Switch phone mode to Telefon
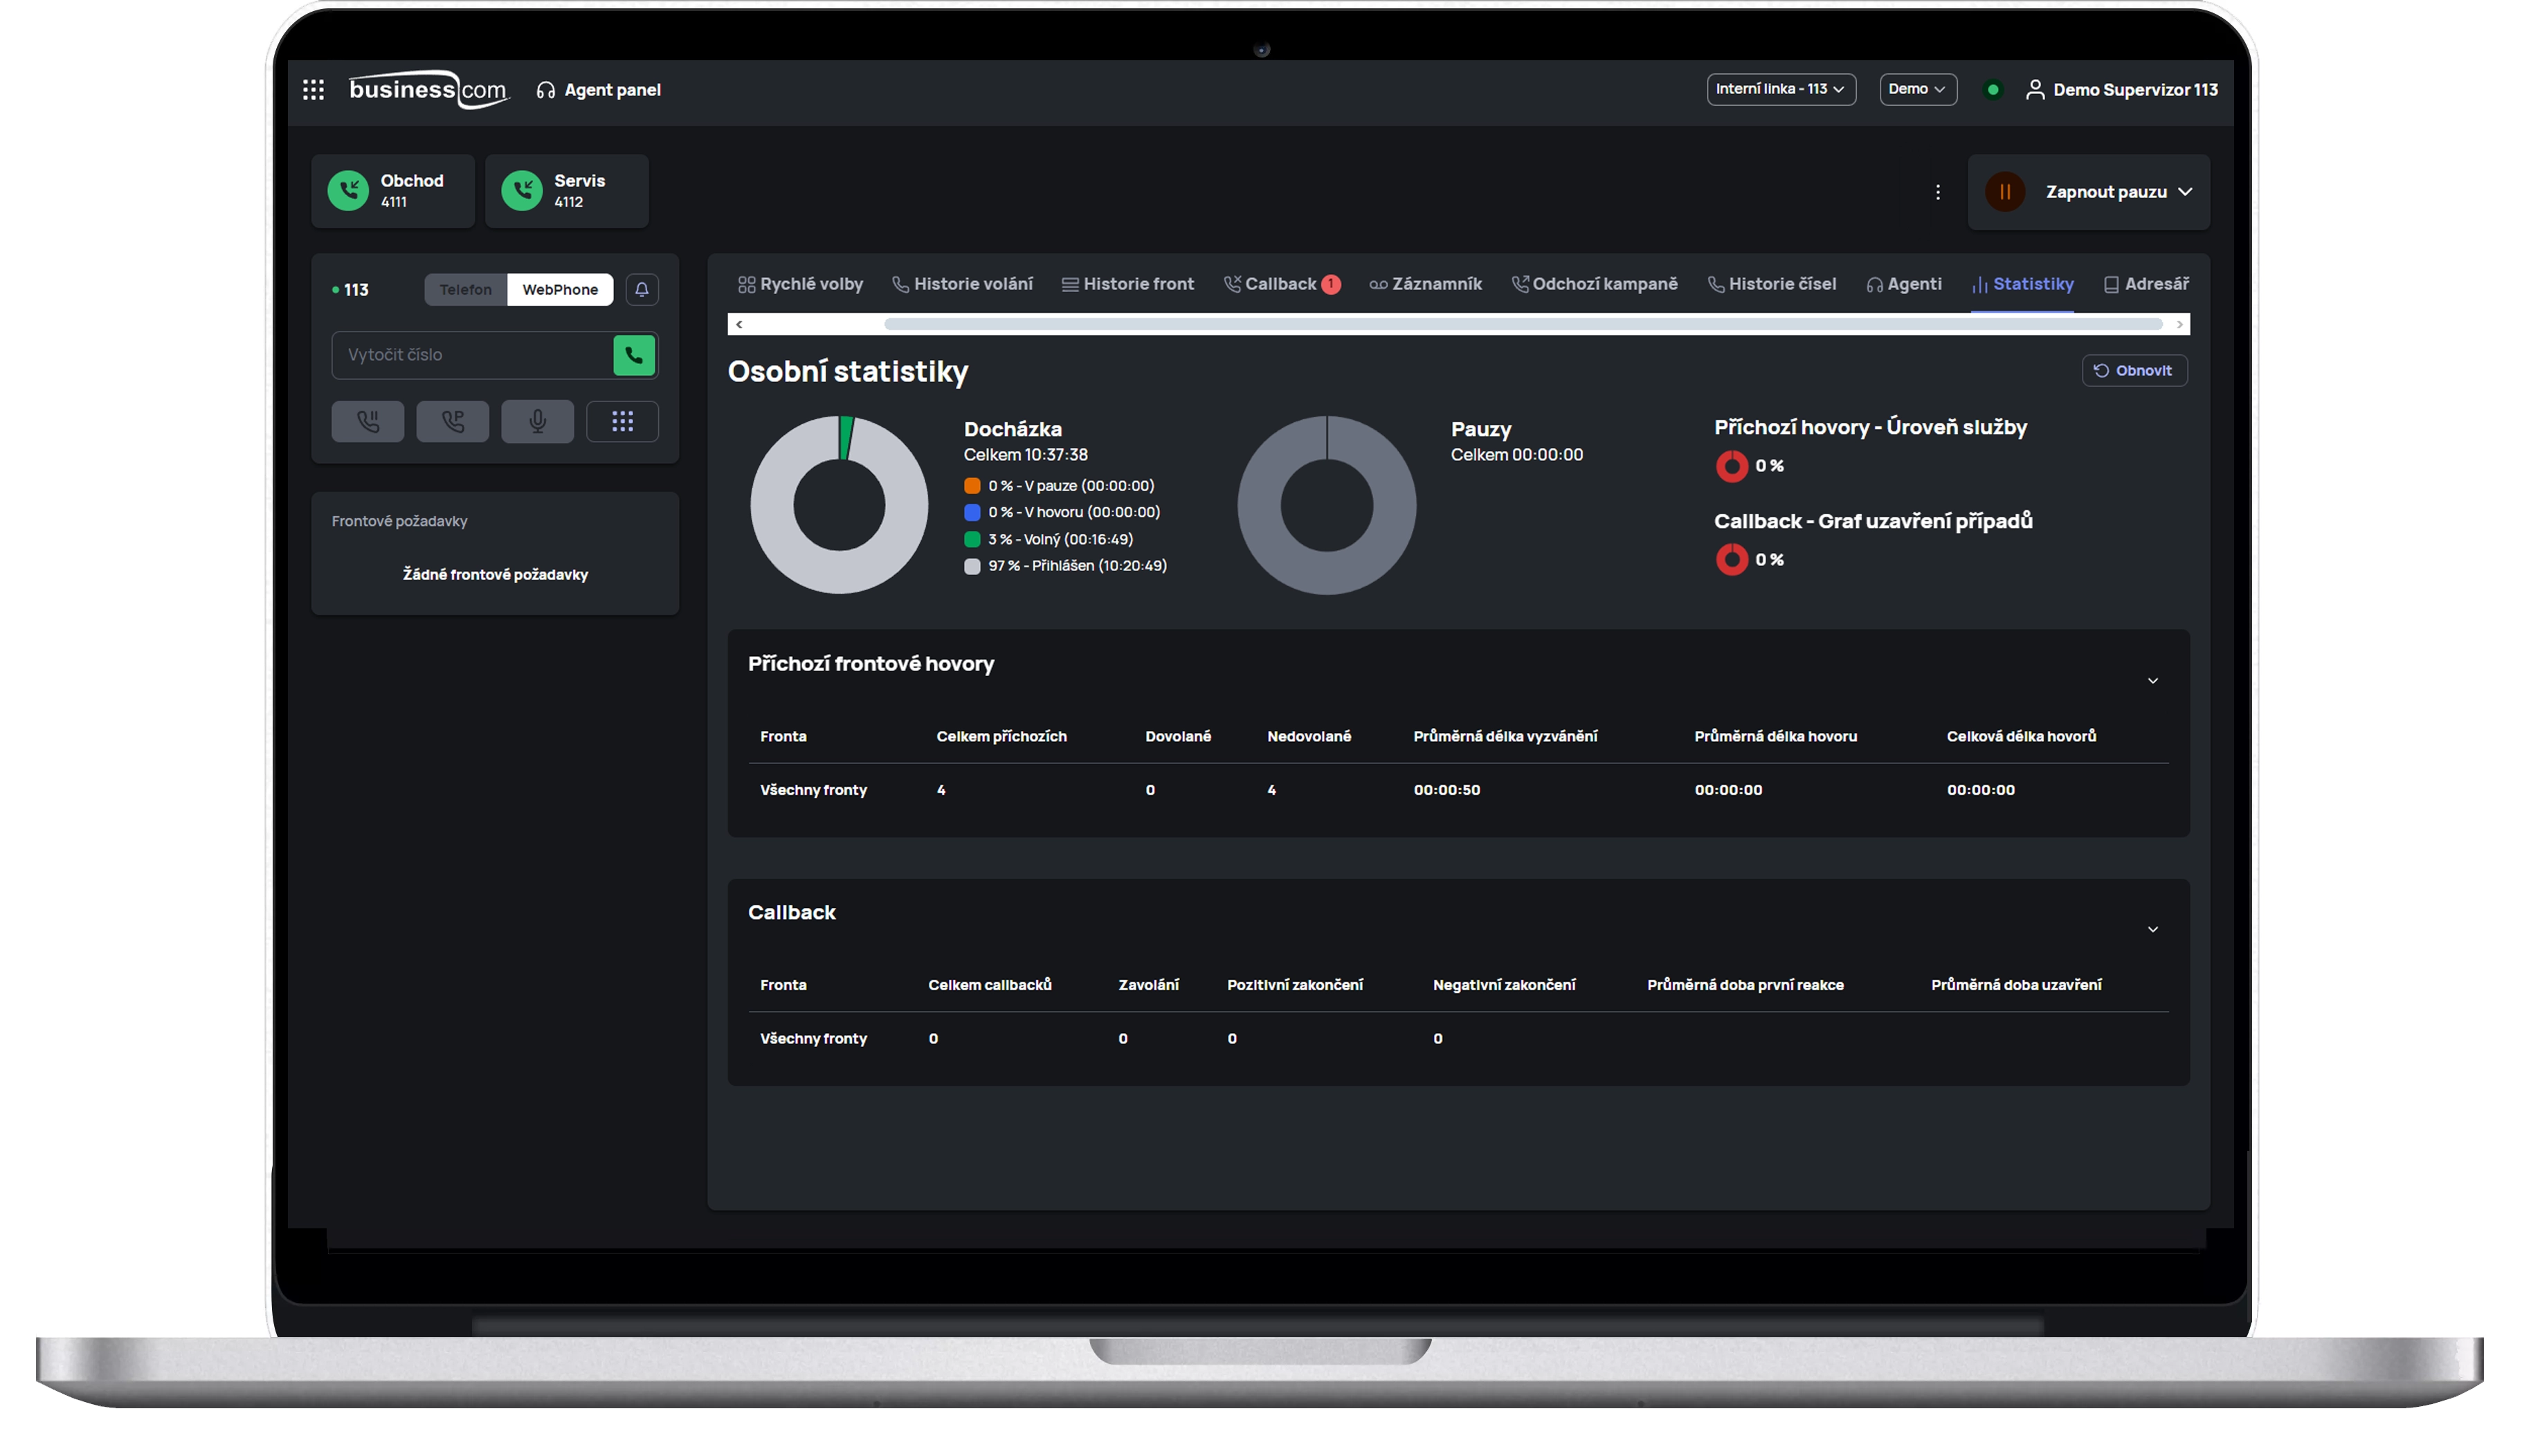This screenshot has width=2522, height=1456. click(x=465, y=289)
